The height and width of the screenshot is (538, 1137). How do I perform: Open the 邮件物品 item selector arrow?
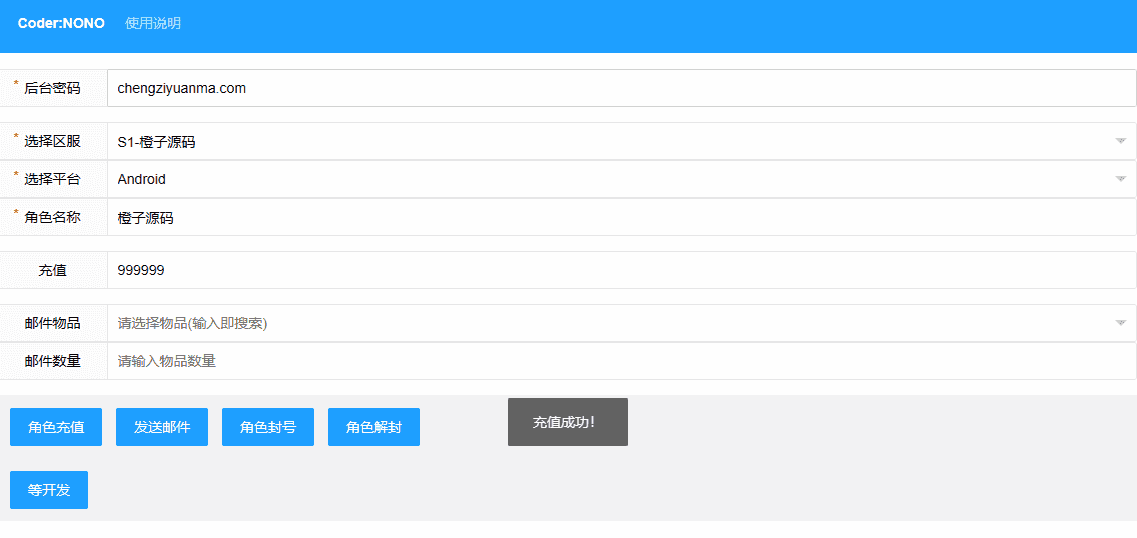click(x=1120, y=323)
